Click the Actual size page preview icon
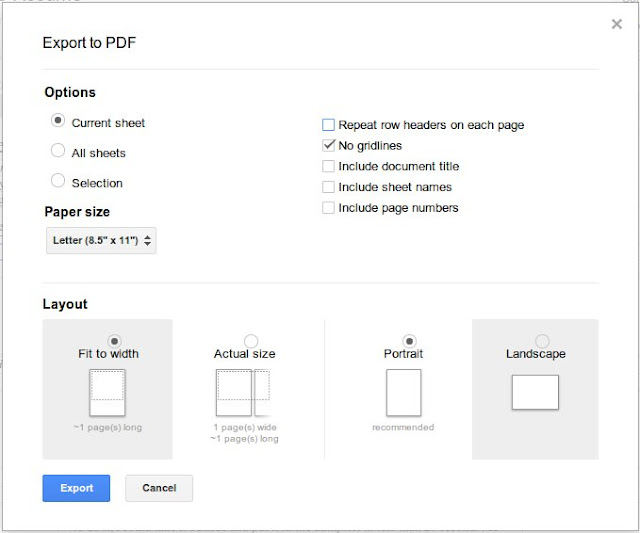The height and width of the screenshot is (533, 640). (243, 393)
